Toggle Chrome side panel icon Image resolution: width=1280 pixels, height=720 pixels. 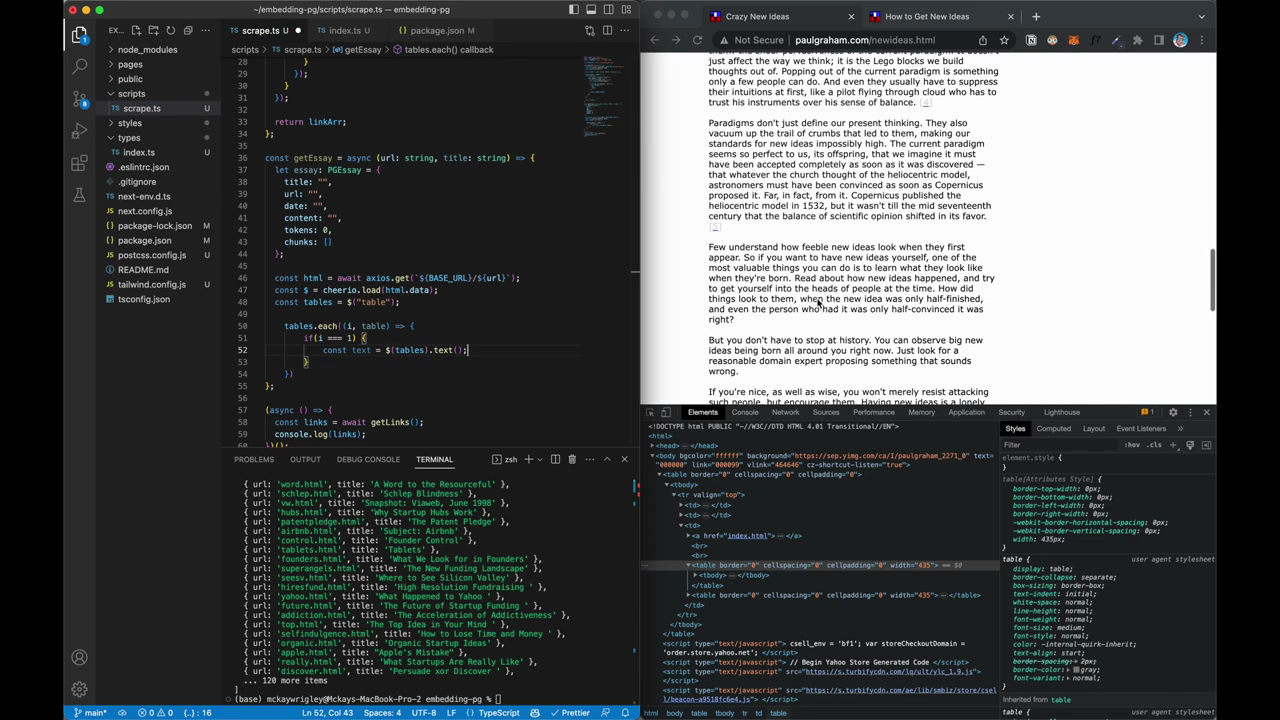point(1158,40)
